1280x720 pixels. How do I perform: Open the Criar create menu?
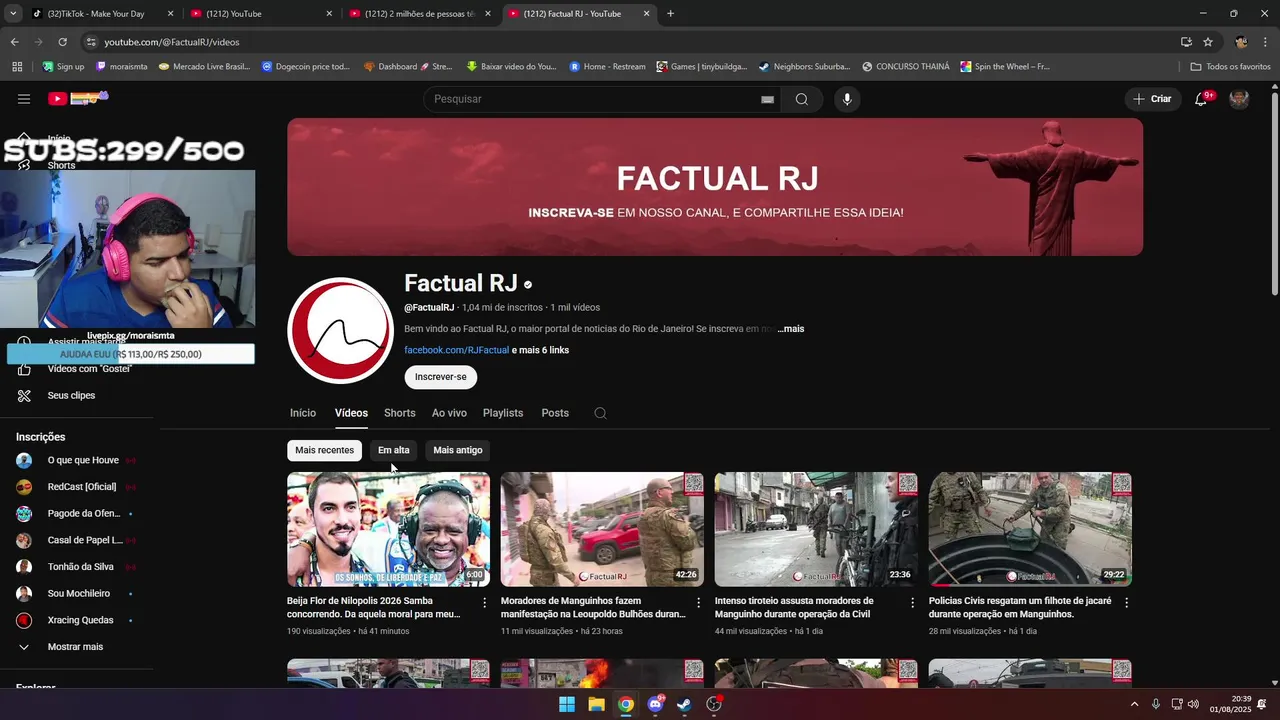(x=1151, y=99)
